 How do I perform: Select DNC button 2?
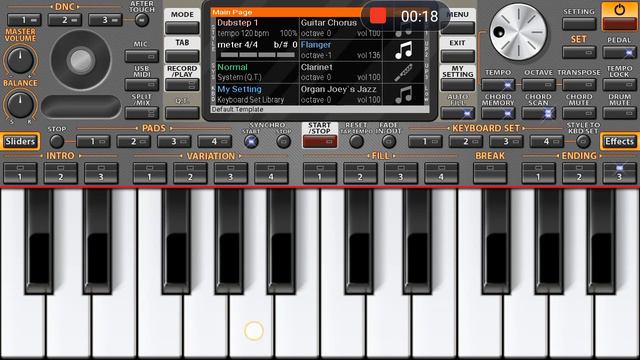click(64, 20)
